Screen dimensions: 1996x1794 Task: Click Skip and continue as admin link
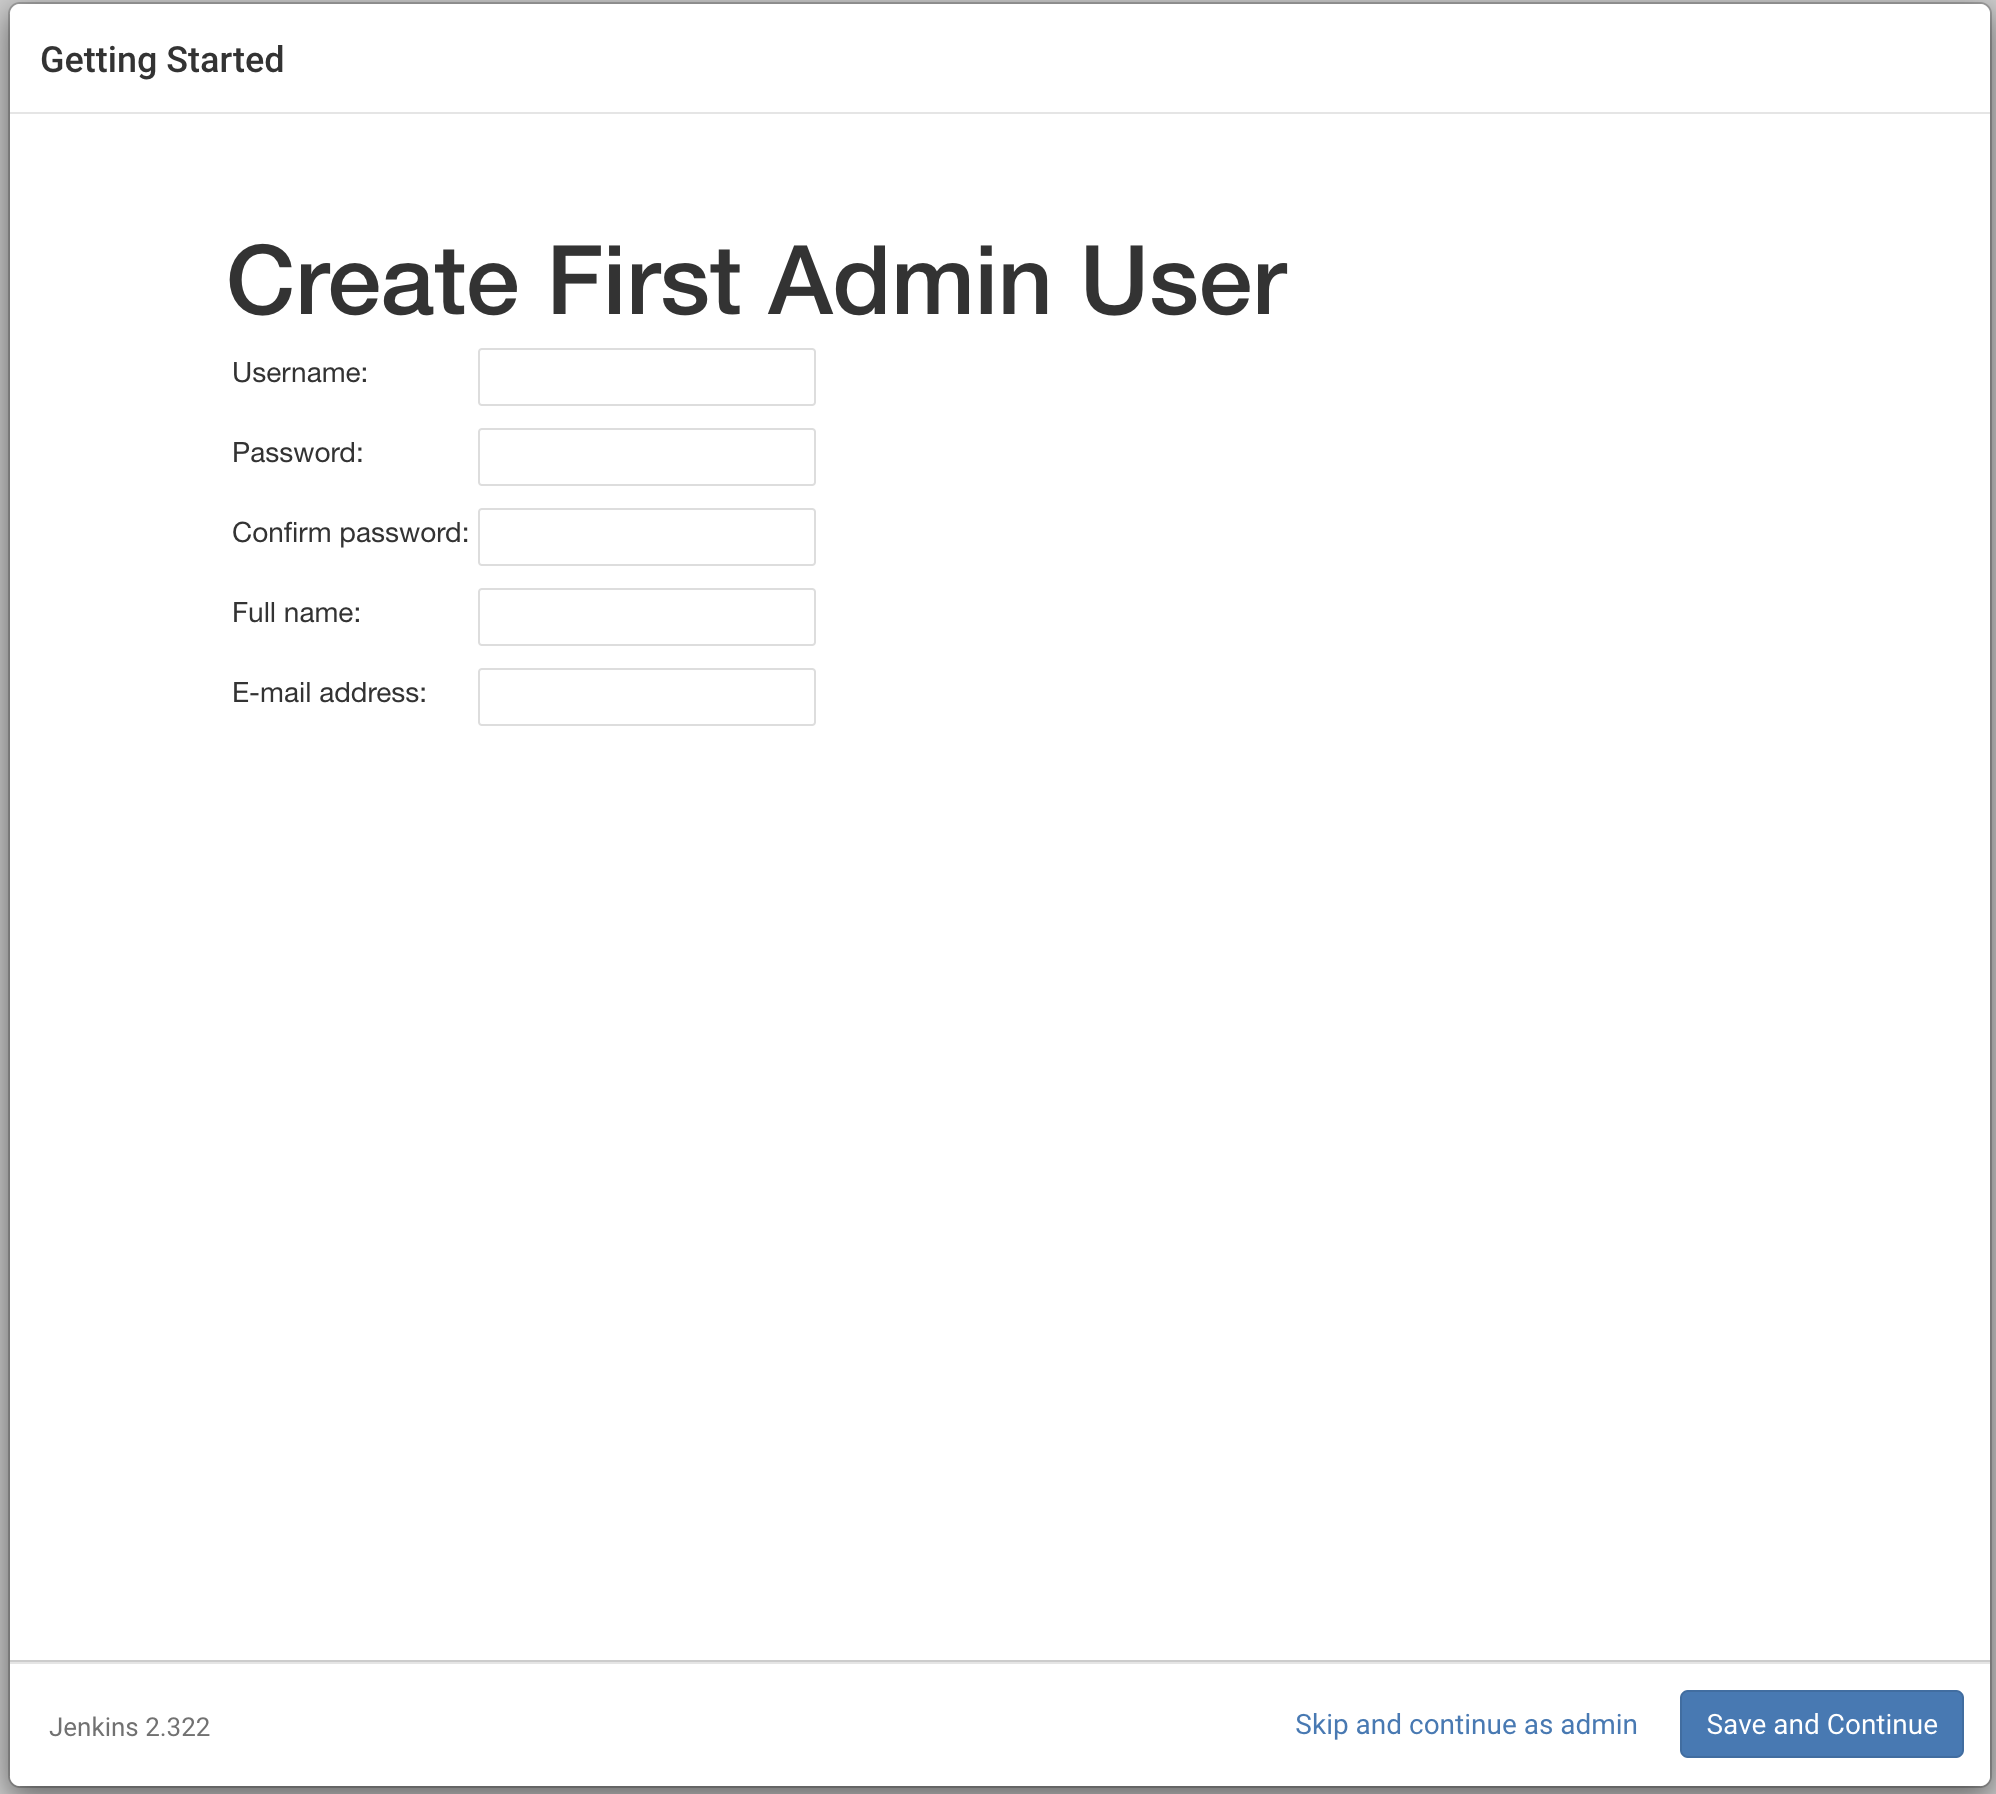tap(1466, 1724)
